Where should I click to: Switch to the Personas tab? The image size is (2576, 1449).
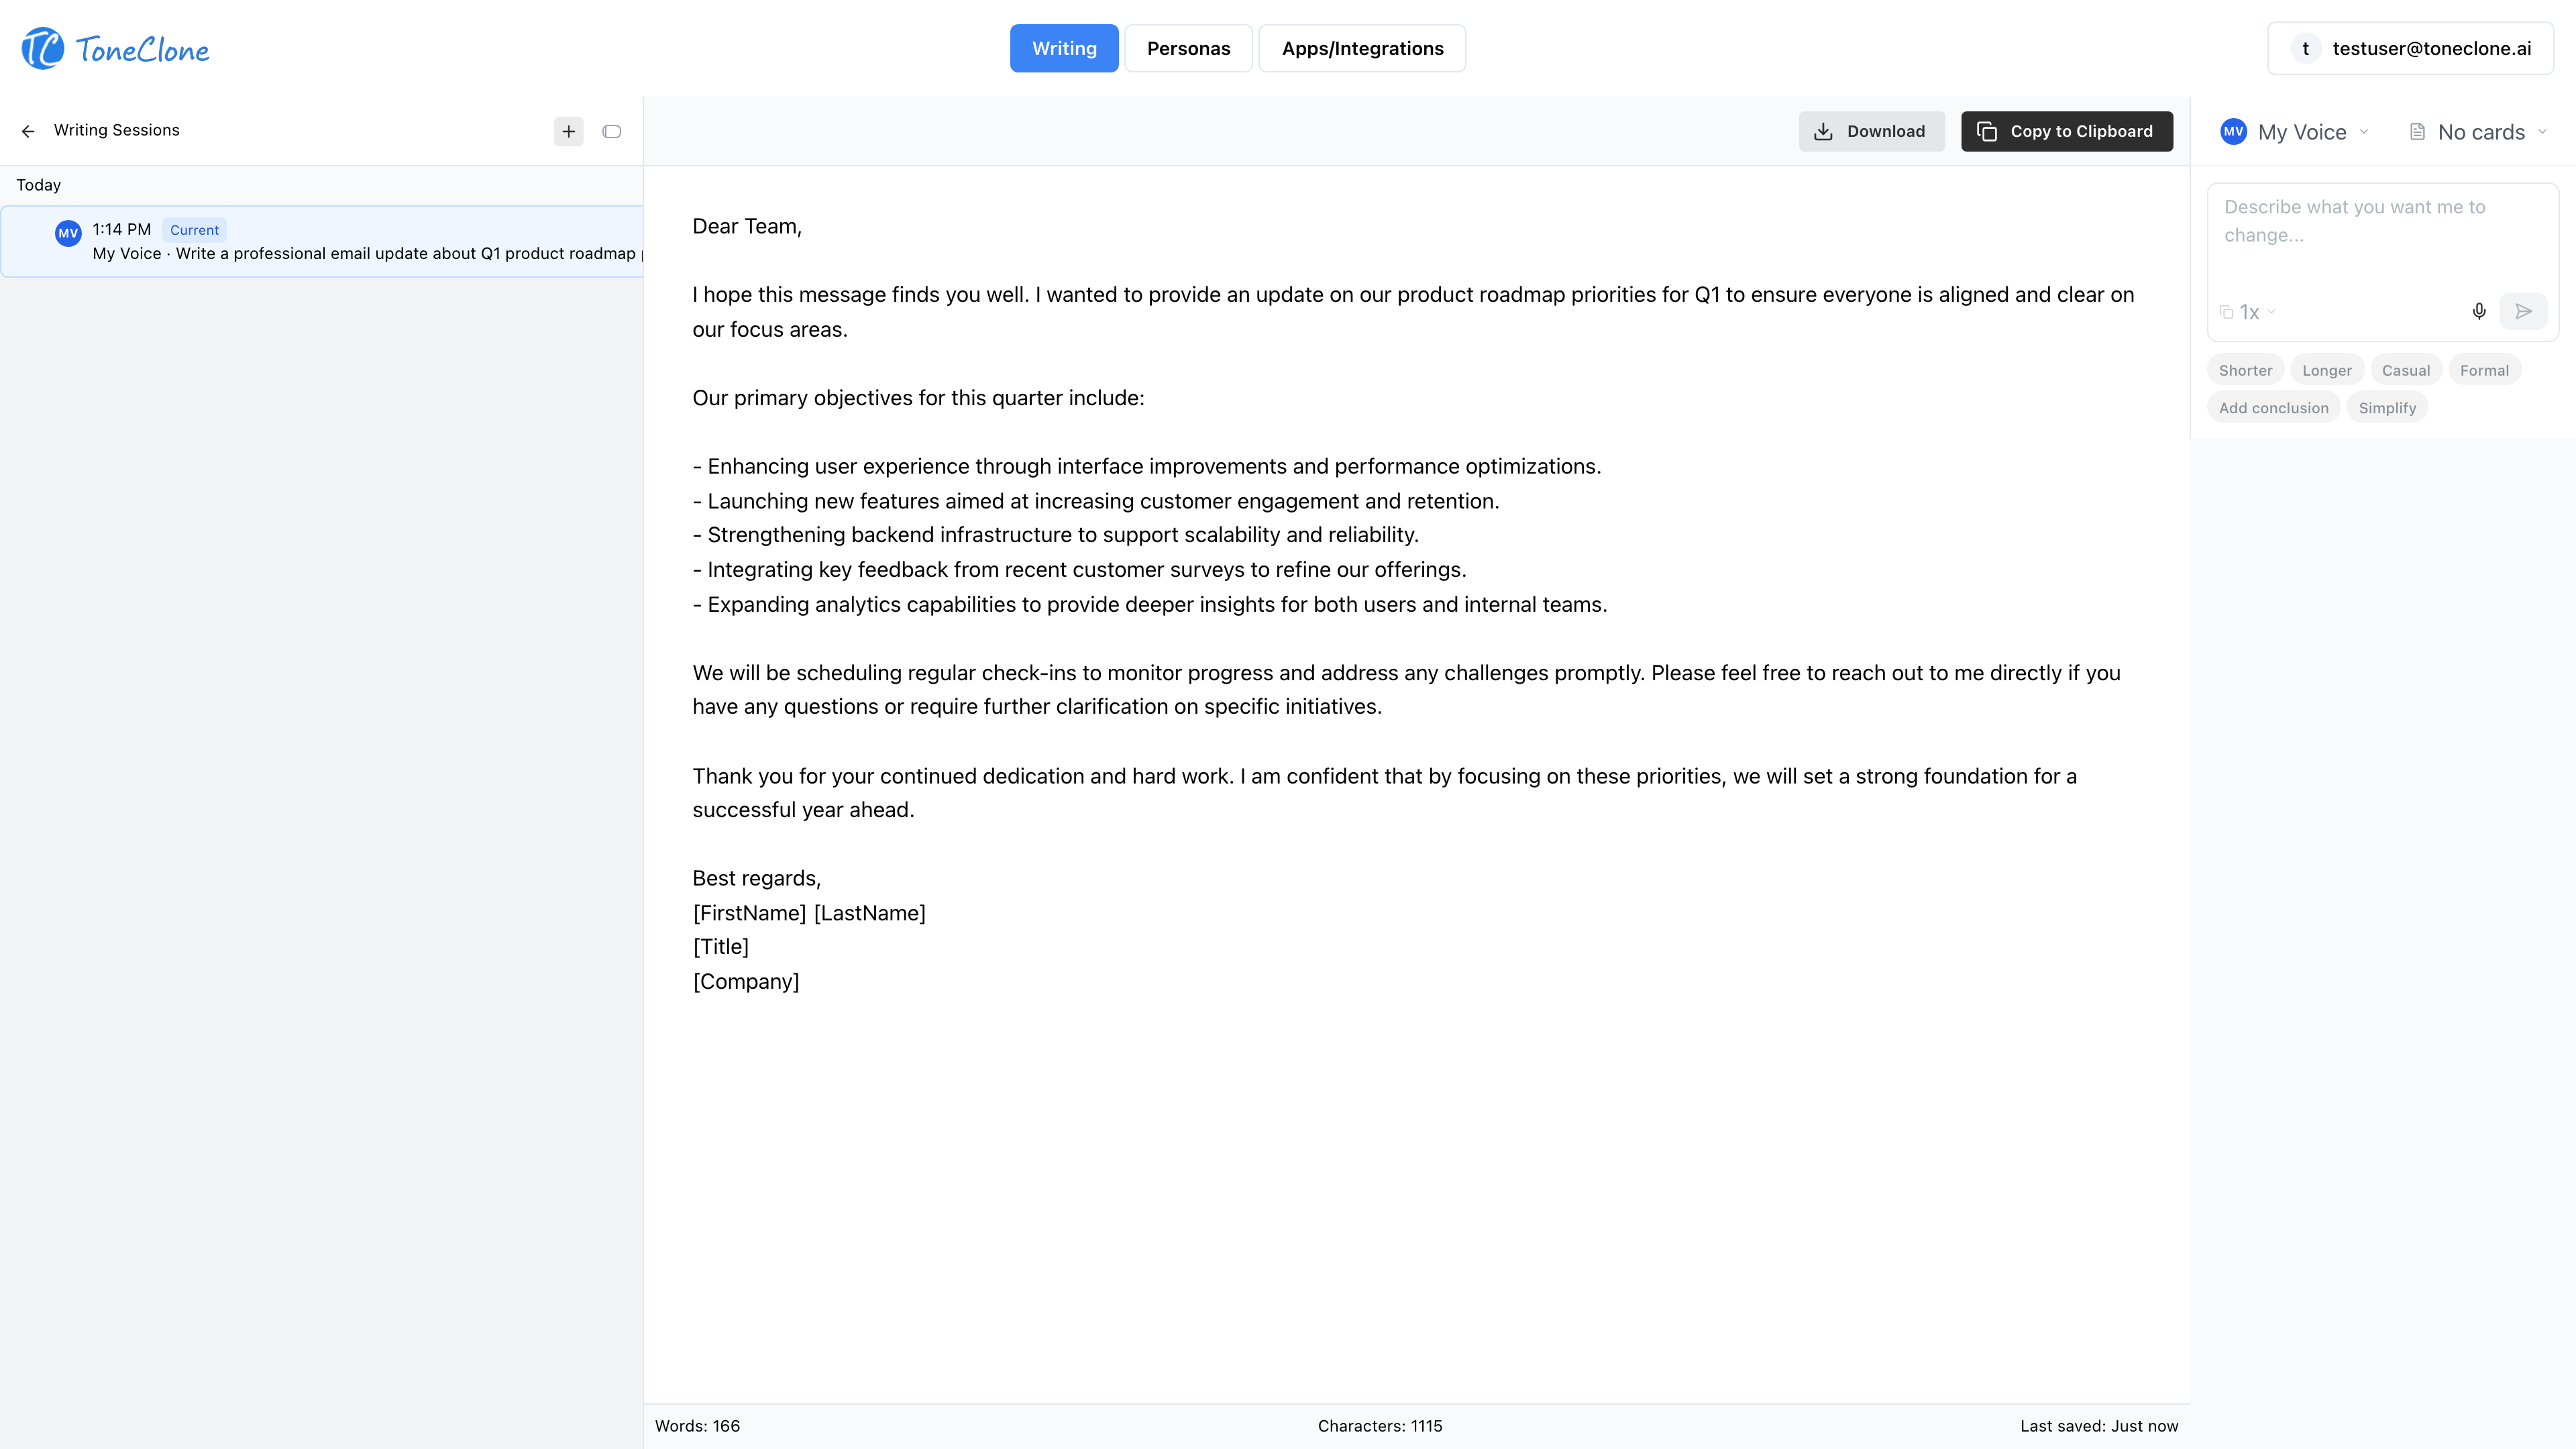coord(1188,49)
